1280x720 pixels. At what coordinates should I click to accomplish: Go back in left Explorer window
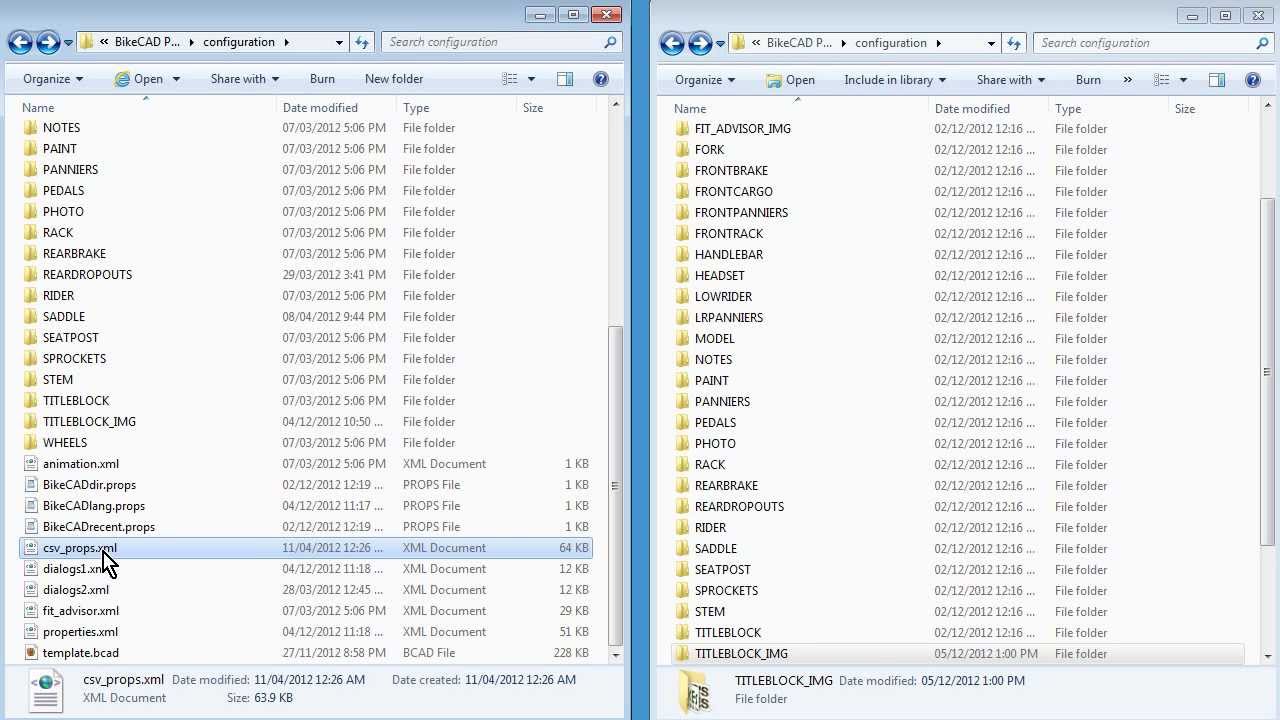click(x=20, y=42)
